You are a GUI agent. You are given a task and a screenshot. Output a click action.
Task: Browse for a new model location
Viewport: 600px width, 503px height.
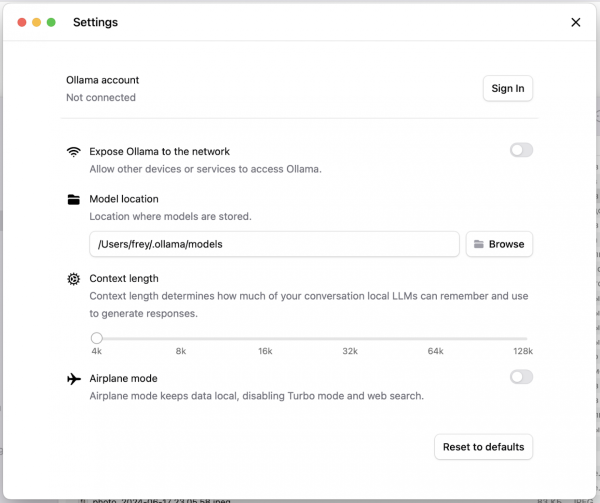click(499, 244)
